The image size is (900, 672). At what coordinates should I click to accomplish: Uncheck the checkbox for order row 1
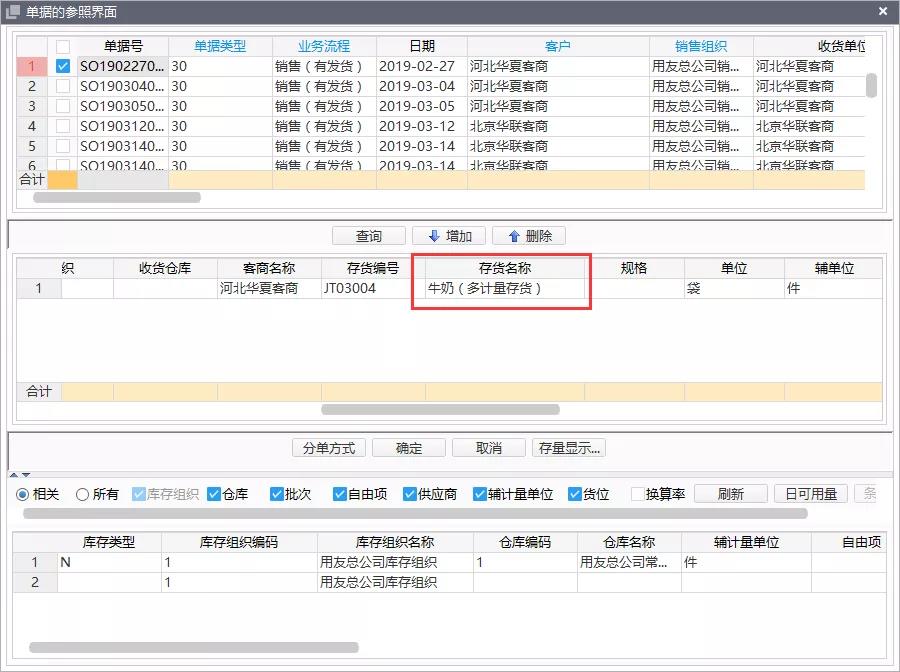pos(63,66)
